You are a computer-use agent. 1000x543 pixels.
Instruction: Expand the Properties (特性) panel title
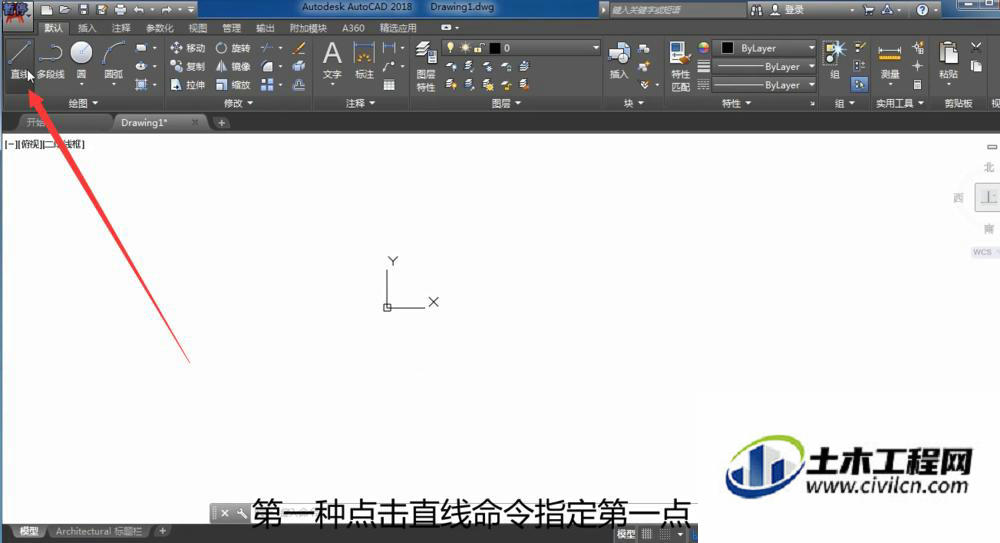[736, 103]
